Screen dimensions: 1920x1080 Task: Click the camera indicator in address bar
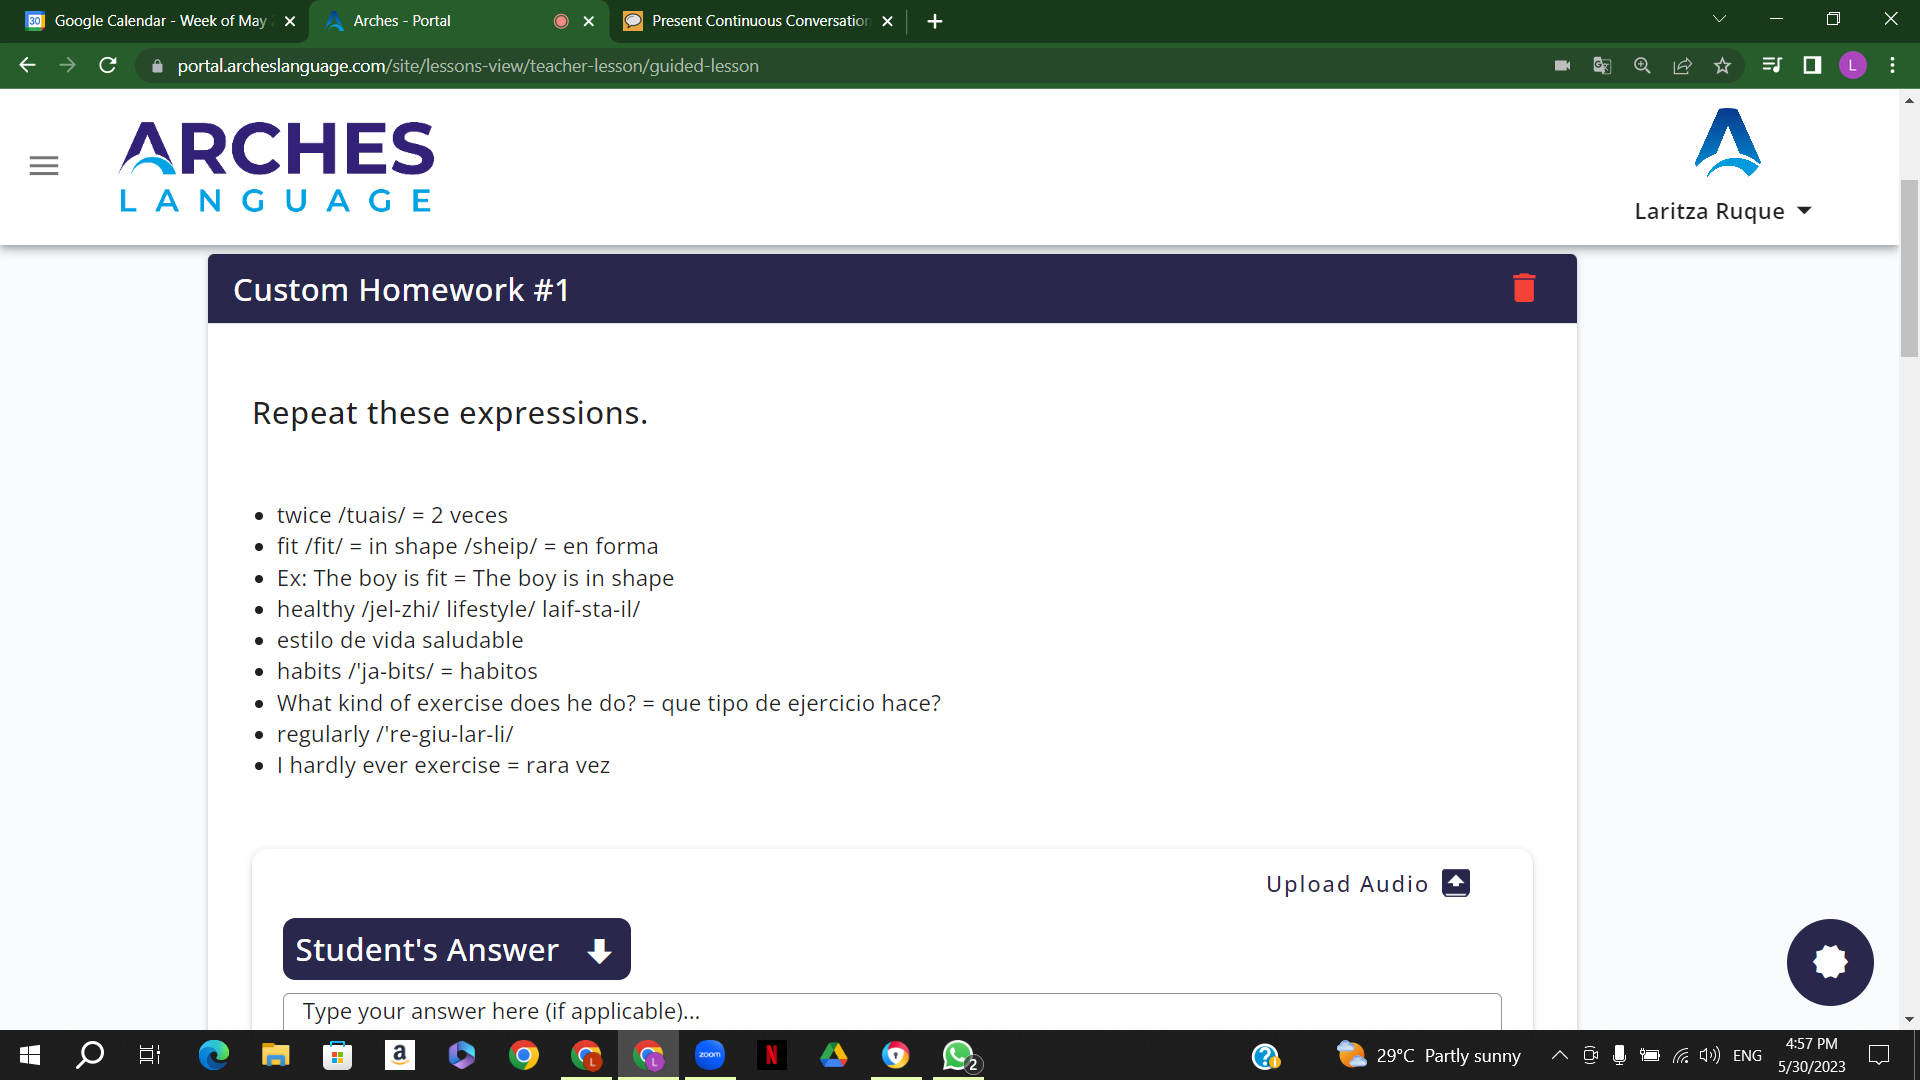[x=1562, y=66]
